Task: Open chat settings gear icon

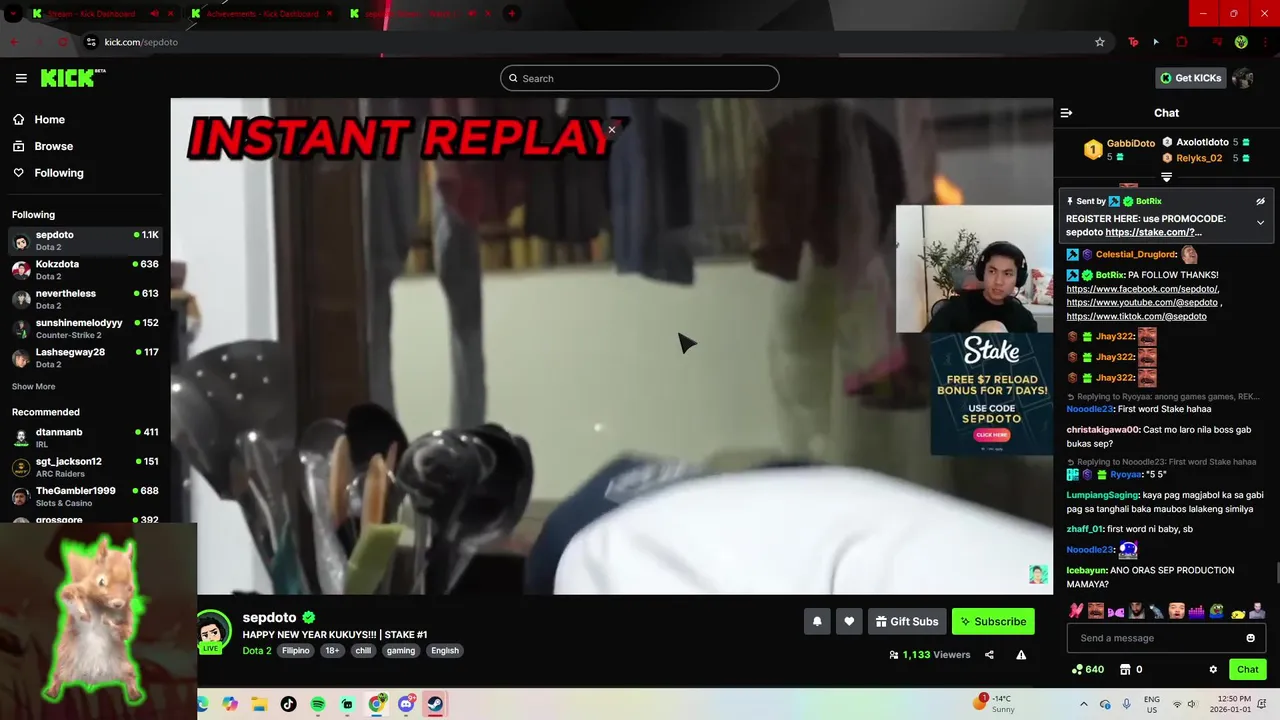Action: pyautogui.click(x=1213, y=669)
